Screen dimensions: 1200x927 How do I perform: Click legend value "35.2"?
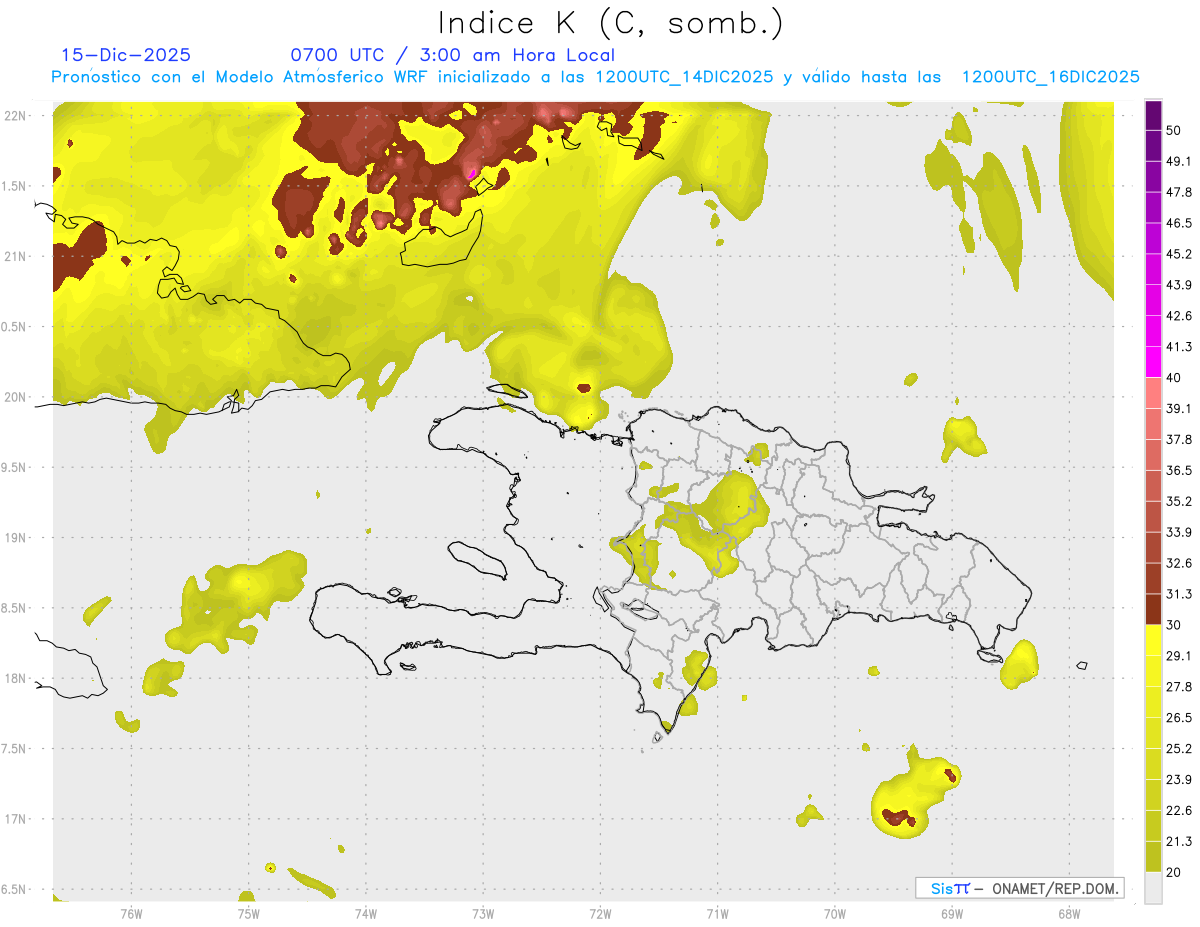(x=1179, y=501)
